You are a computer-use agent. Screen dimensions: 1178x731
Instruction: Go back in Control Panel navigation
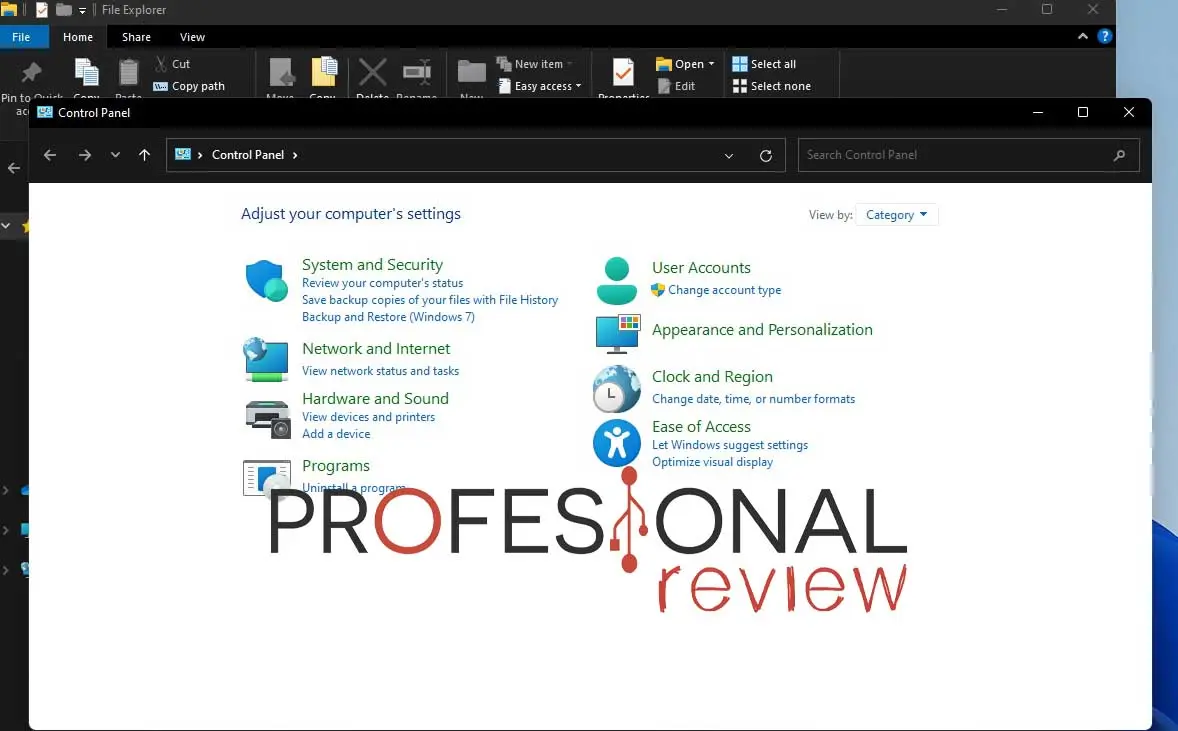[50, 155]
